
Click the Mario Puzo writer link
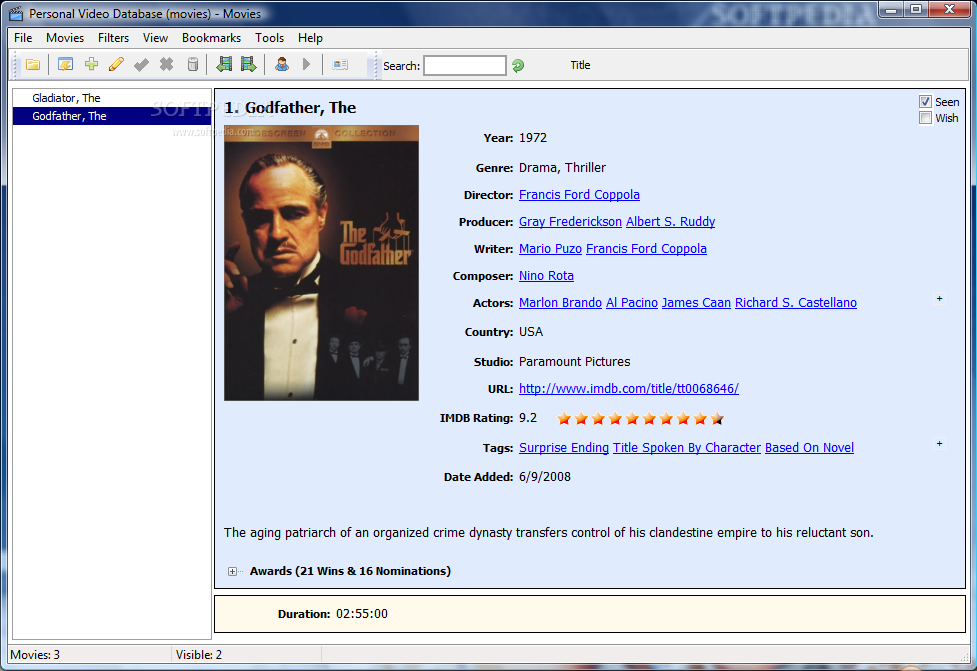pyautogui.click(x=550, y=249)
